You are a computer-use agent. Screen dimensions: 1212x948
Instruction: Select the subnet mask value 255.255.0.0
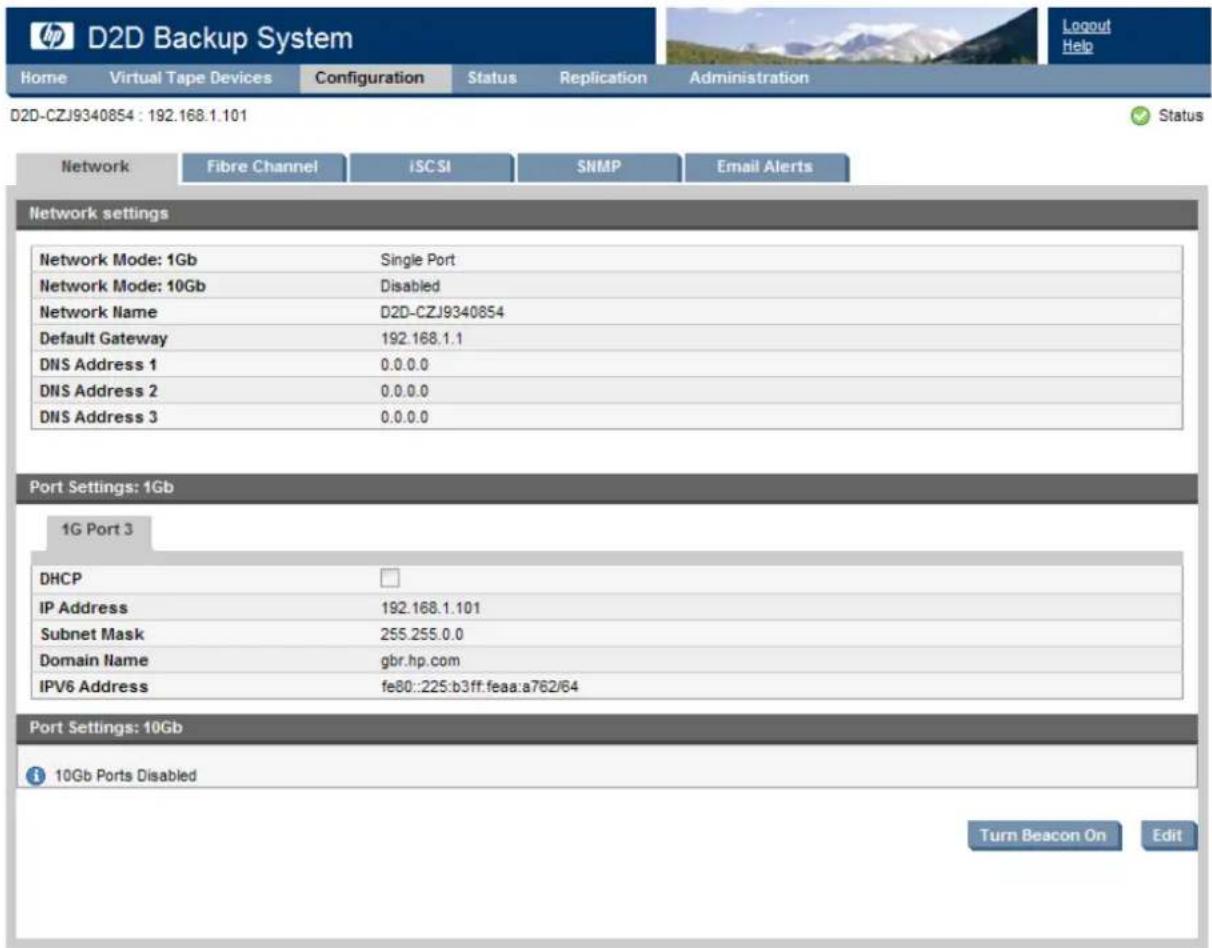coord(421,634)
